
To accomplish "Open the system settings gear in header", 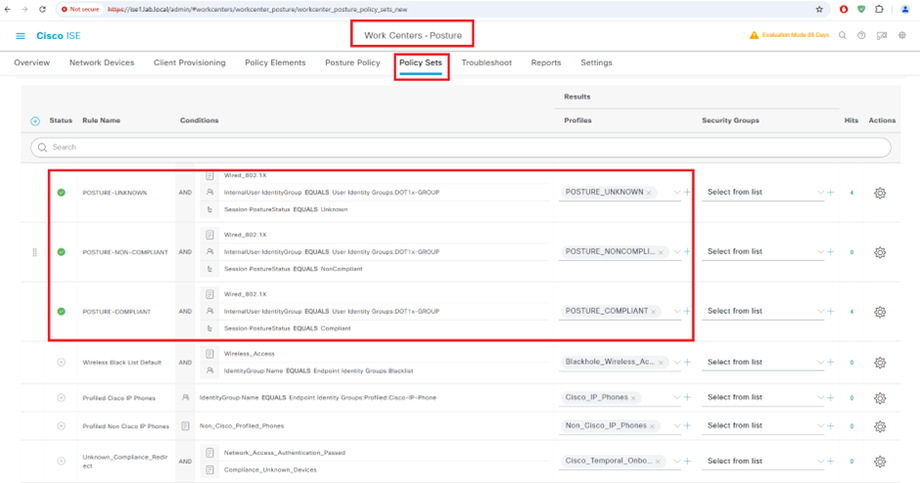I will (902, 35).
